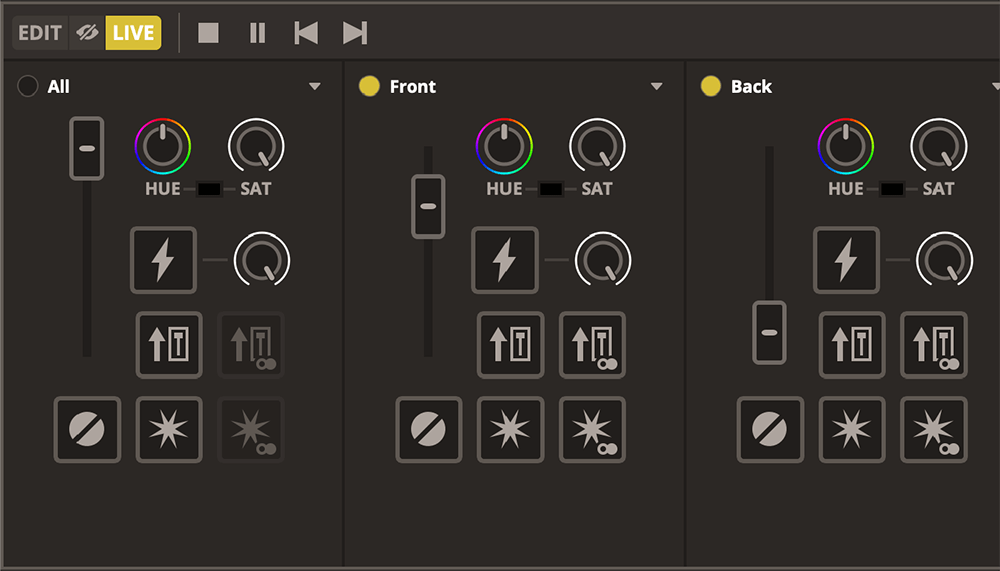The image size is (1000, 571).
Task: Click the blackout button in All group
Action: coord(87,429)
